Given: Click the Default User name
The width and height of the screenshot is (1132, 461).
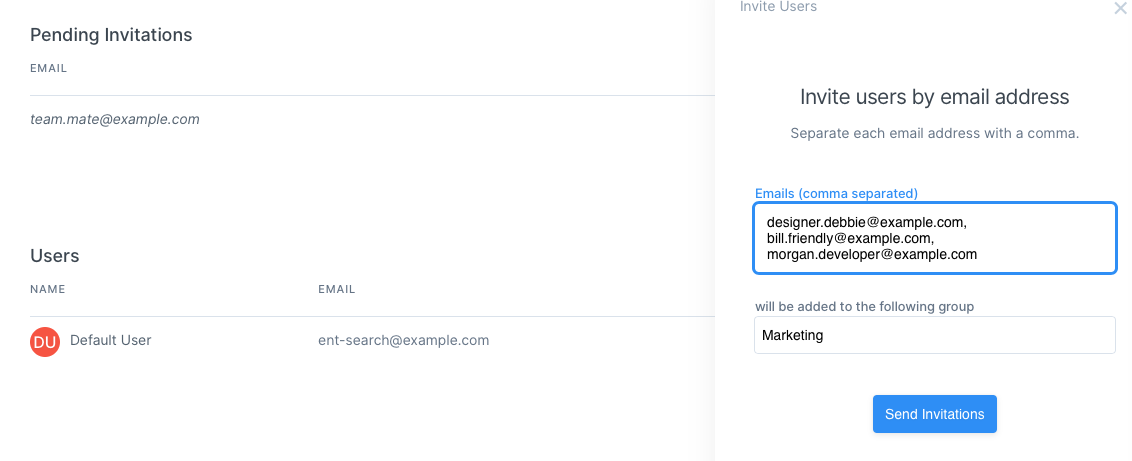Looking at the screenshot, I should (110, 340).
